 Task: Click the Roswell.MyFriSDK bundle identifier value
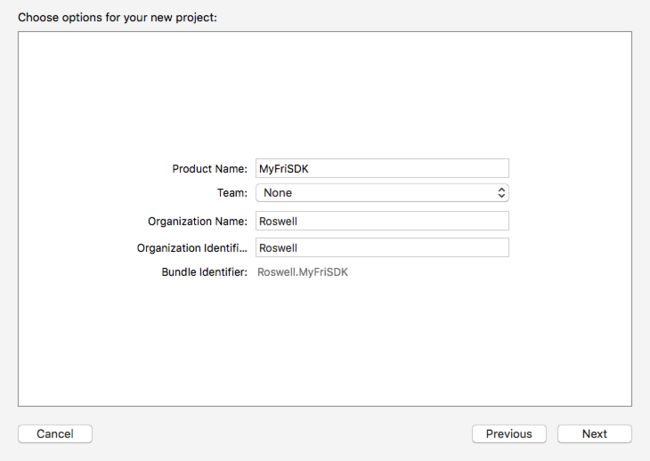(303, 272)
